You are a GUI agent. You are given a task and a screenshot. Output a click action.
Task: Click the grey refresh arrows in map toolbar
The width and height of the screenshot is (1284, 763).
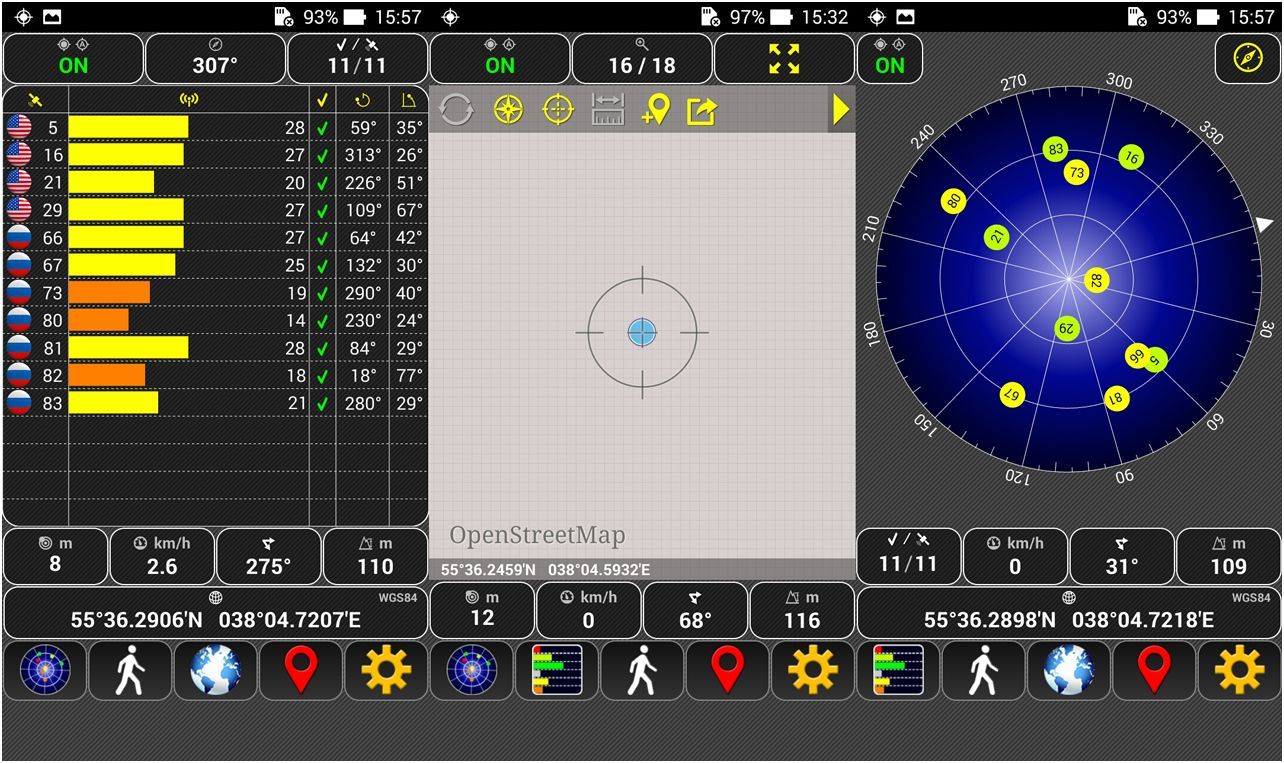point(456,109)
